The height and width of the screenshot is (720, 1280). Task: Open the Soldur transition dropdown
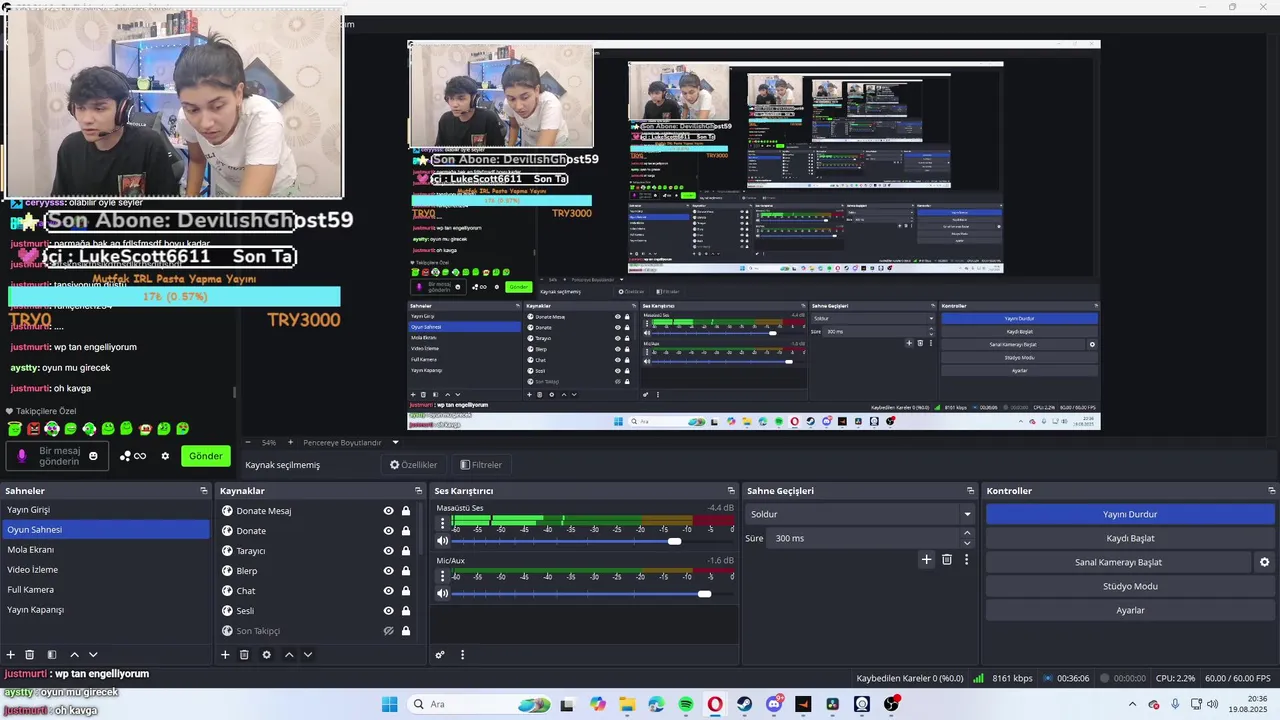tap(860, 514)
